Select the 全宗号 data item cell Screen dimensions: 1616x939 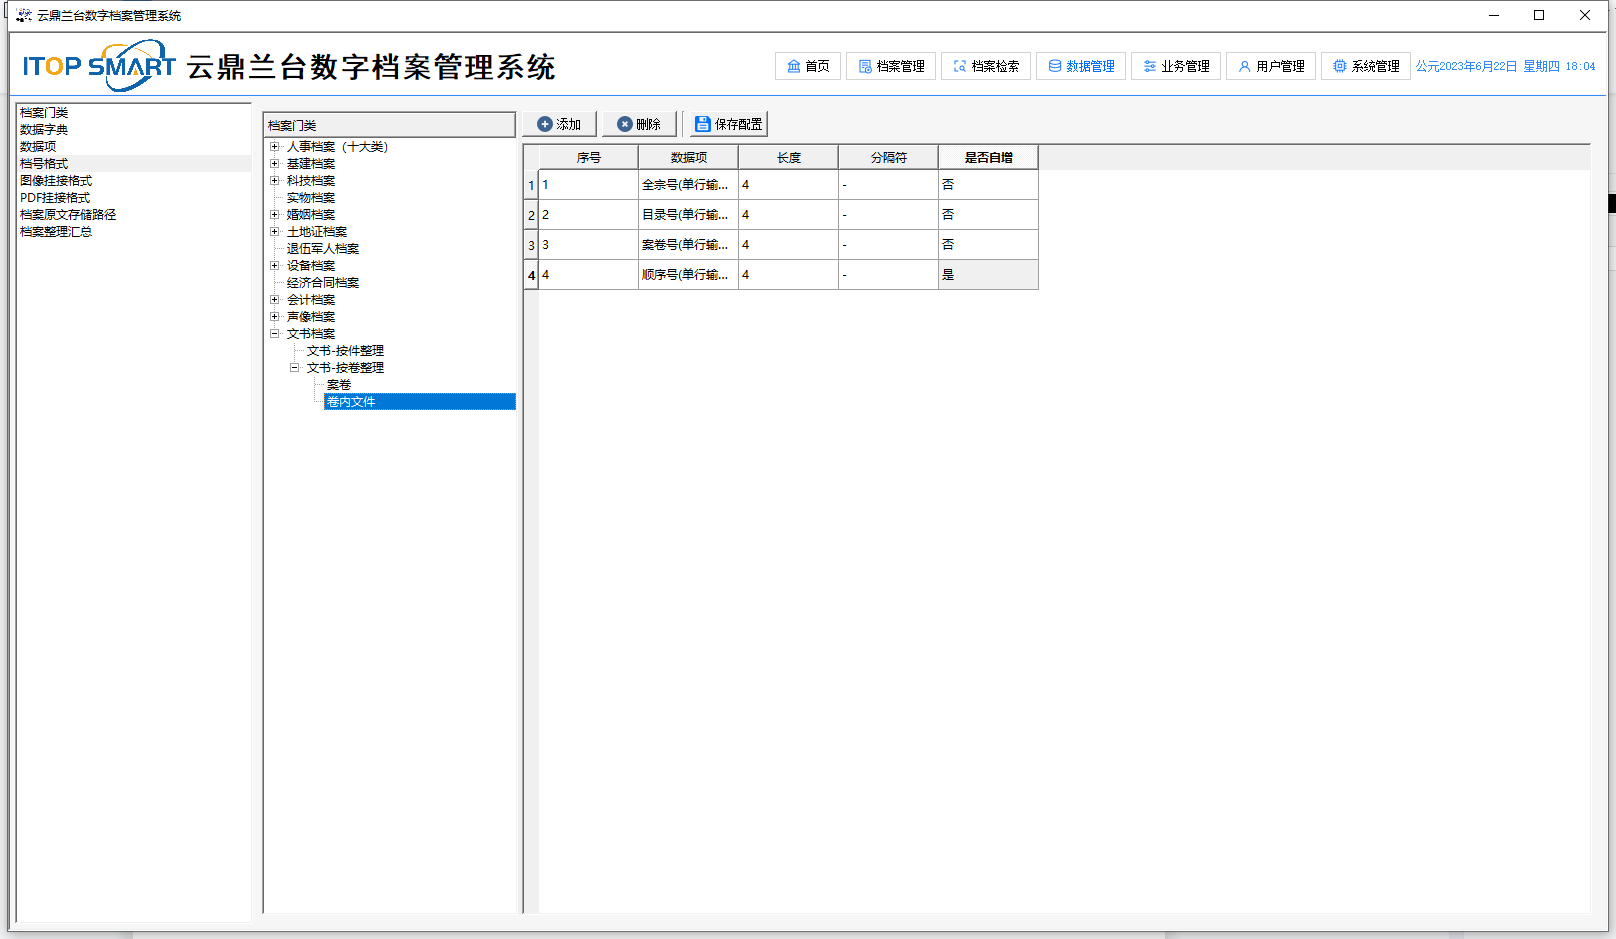687,185
